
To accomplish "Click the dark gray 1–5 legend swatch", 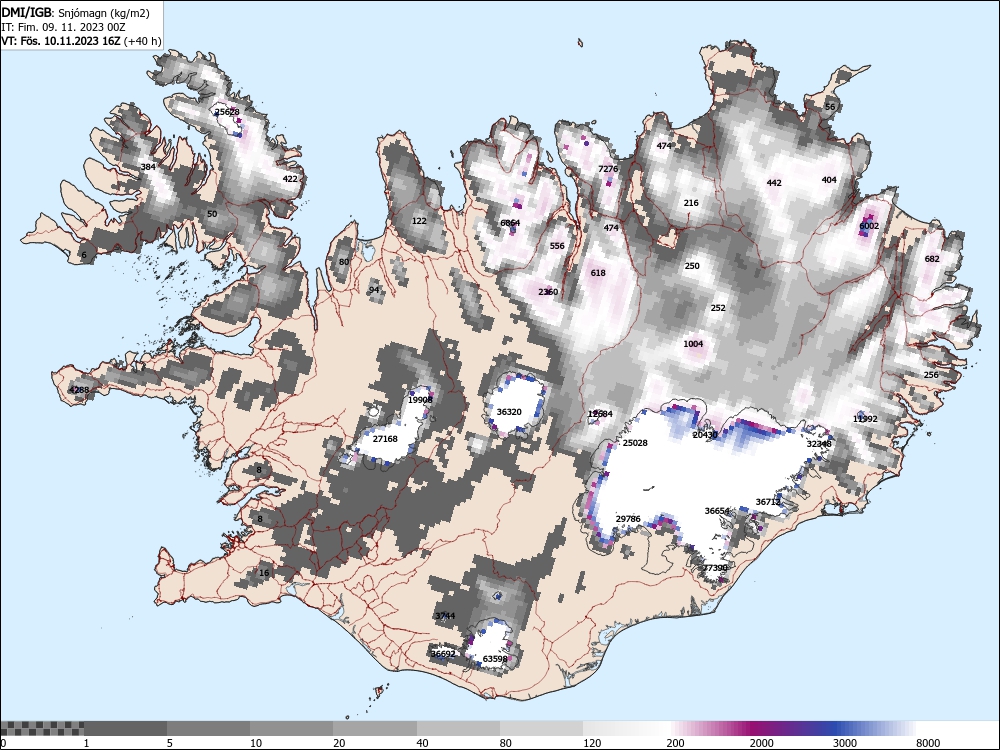I will coord(125,728).
